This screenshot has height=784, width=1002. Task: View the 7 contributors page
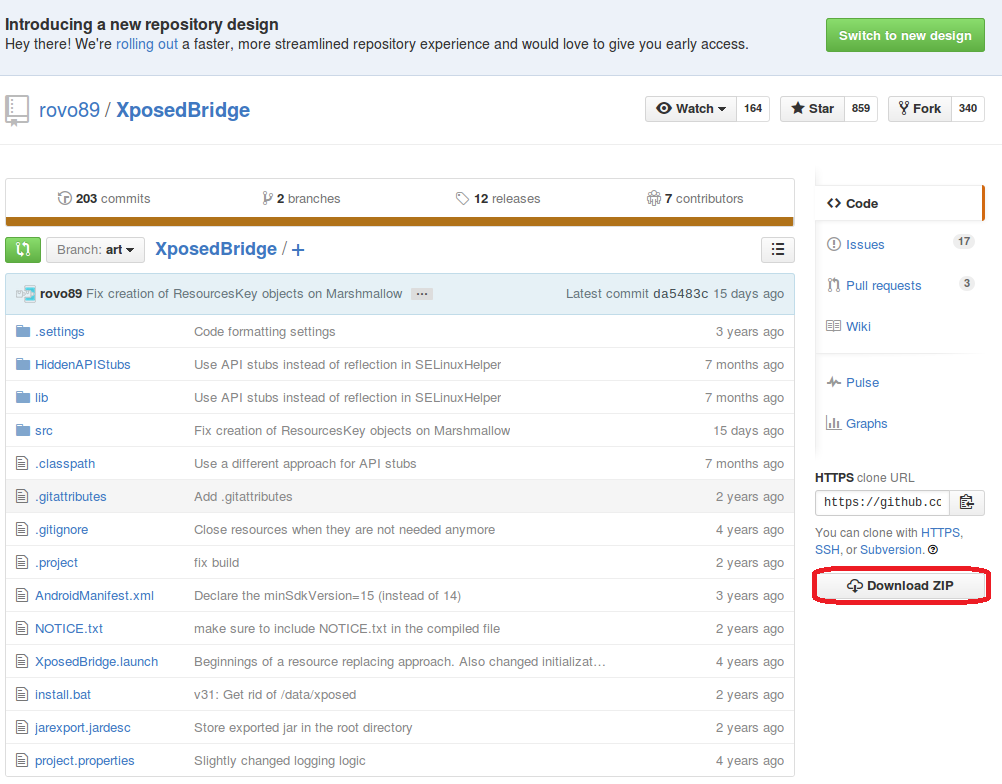(695, 199)
